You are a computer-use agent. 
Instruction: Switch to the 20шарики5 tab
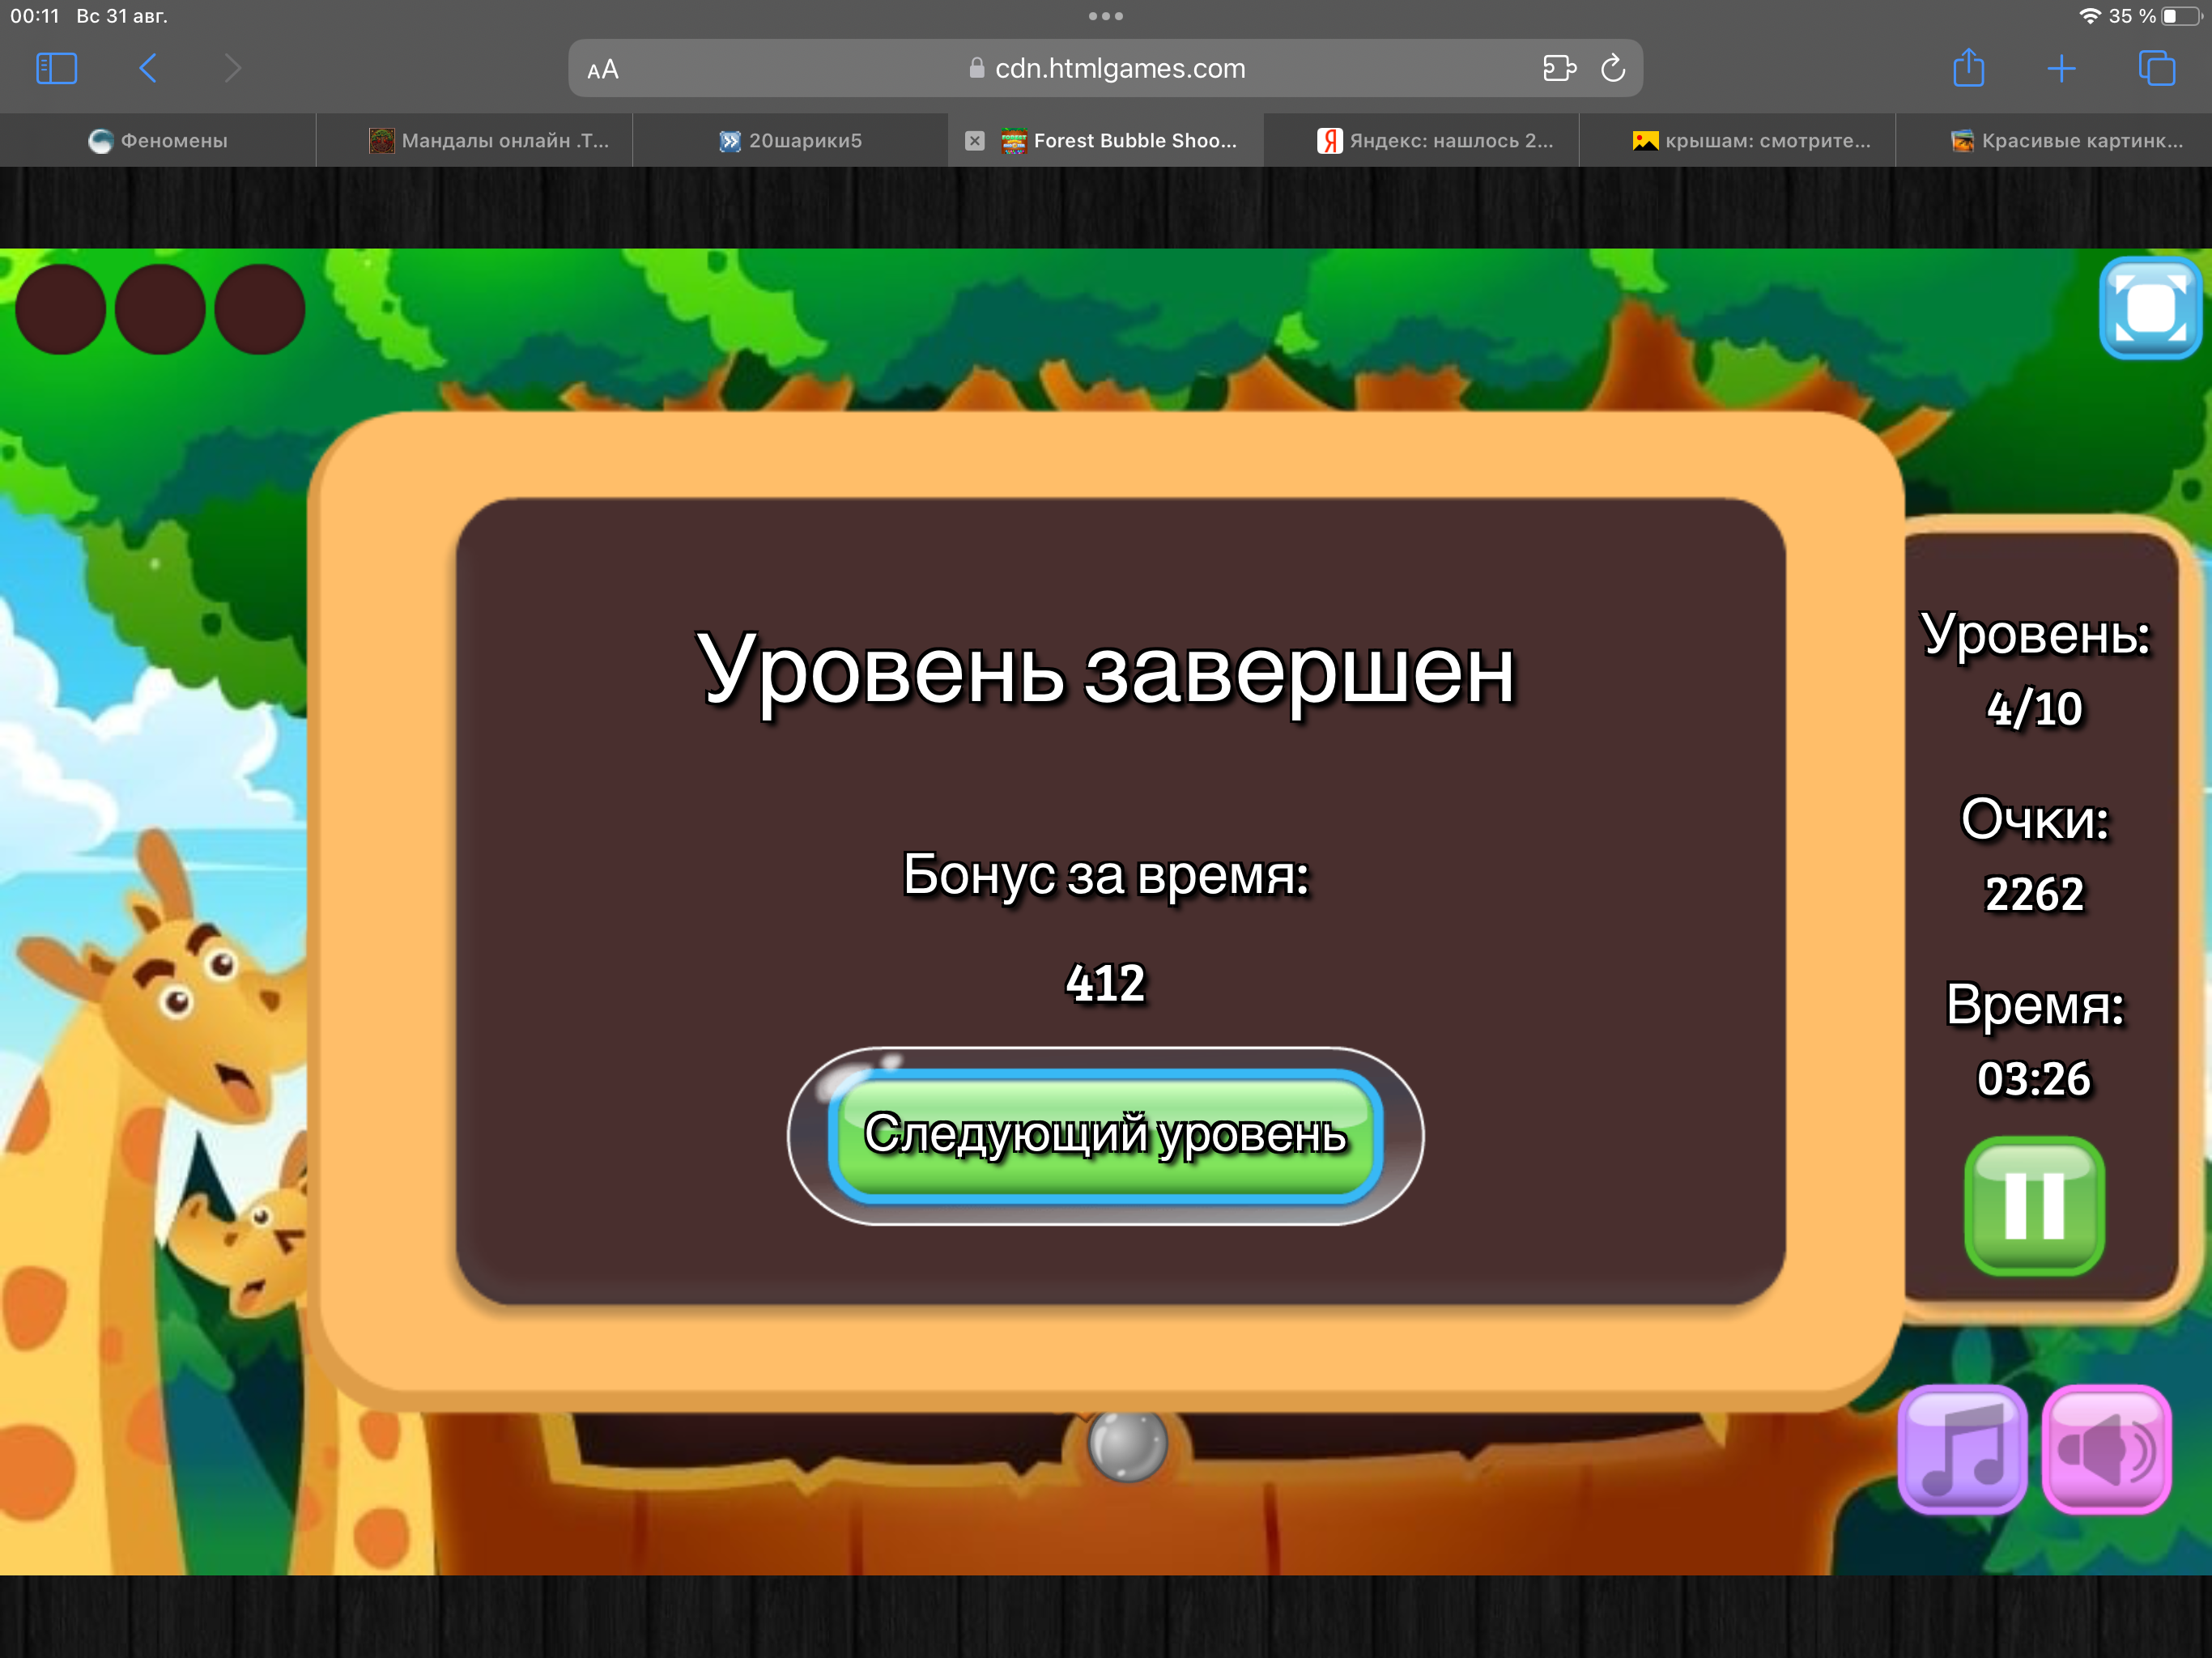(790, 140)
